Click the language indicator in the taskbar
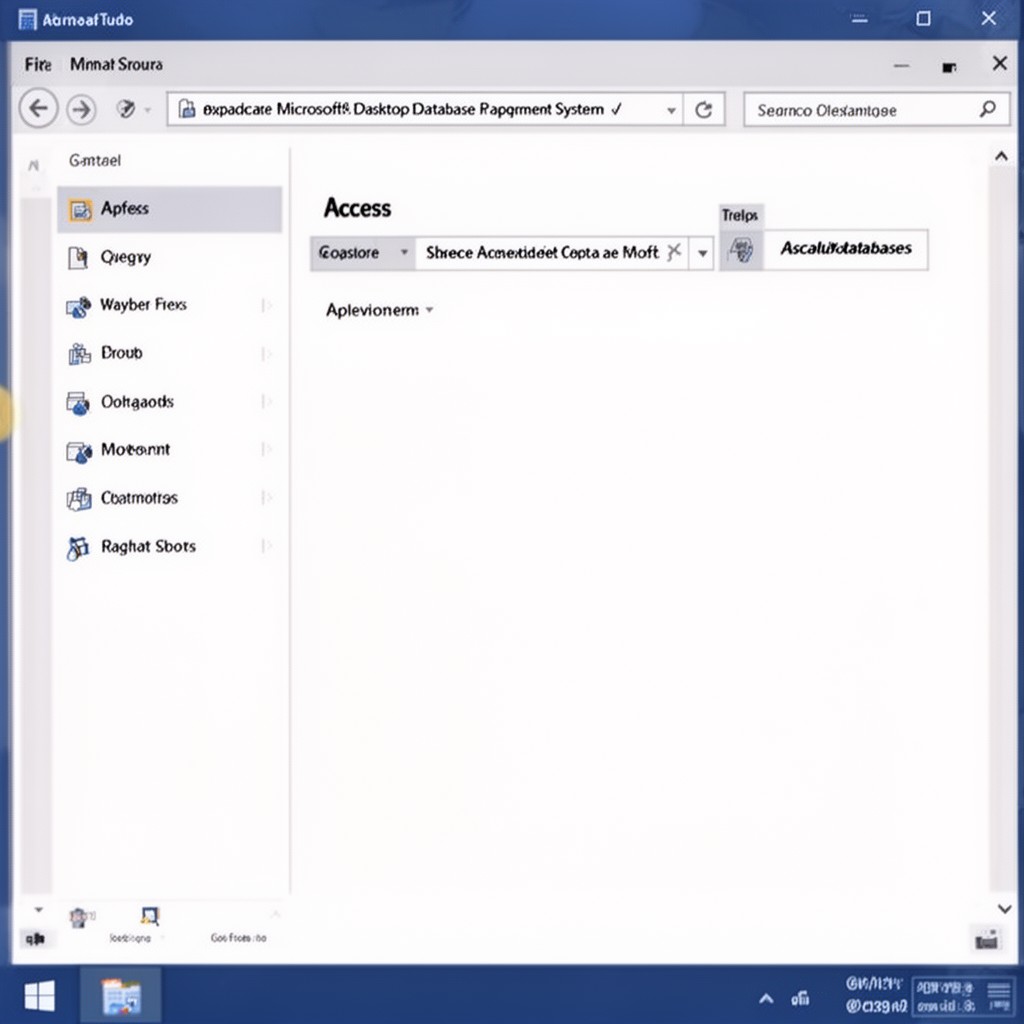This screenshot has width=1024, height=1024. point(946,996)
